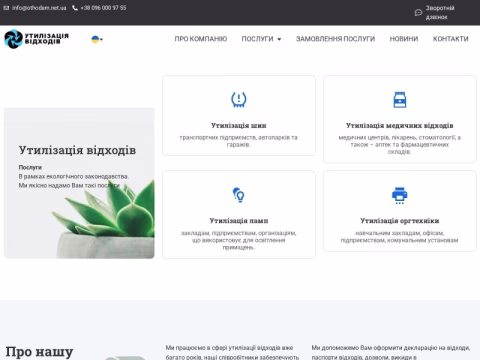Click the Утилізація відходів logo

click(x=36, y=39)
